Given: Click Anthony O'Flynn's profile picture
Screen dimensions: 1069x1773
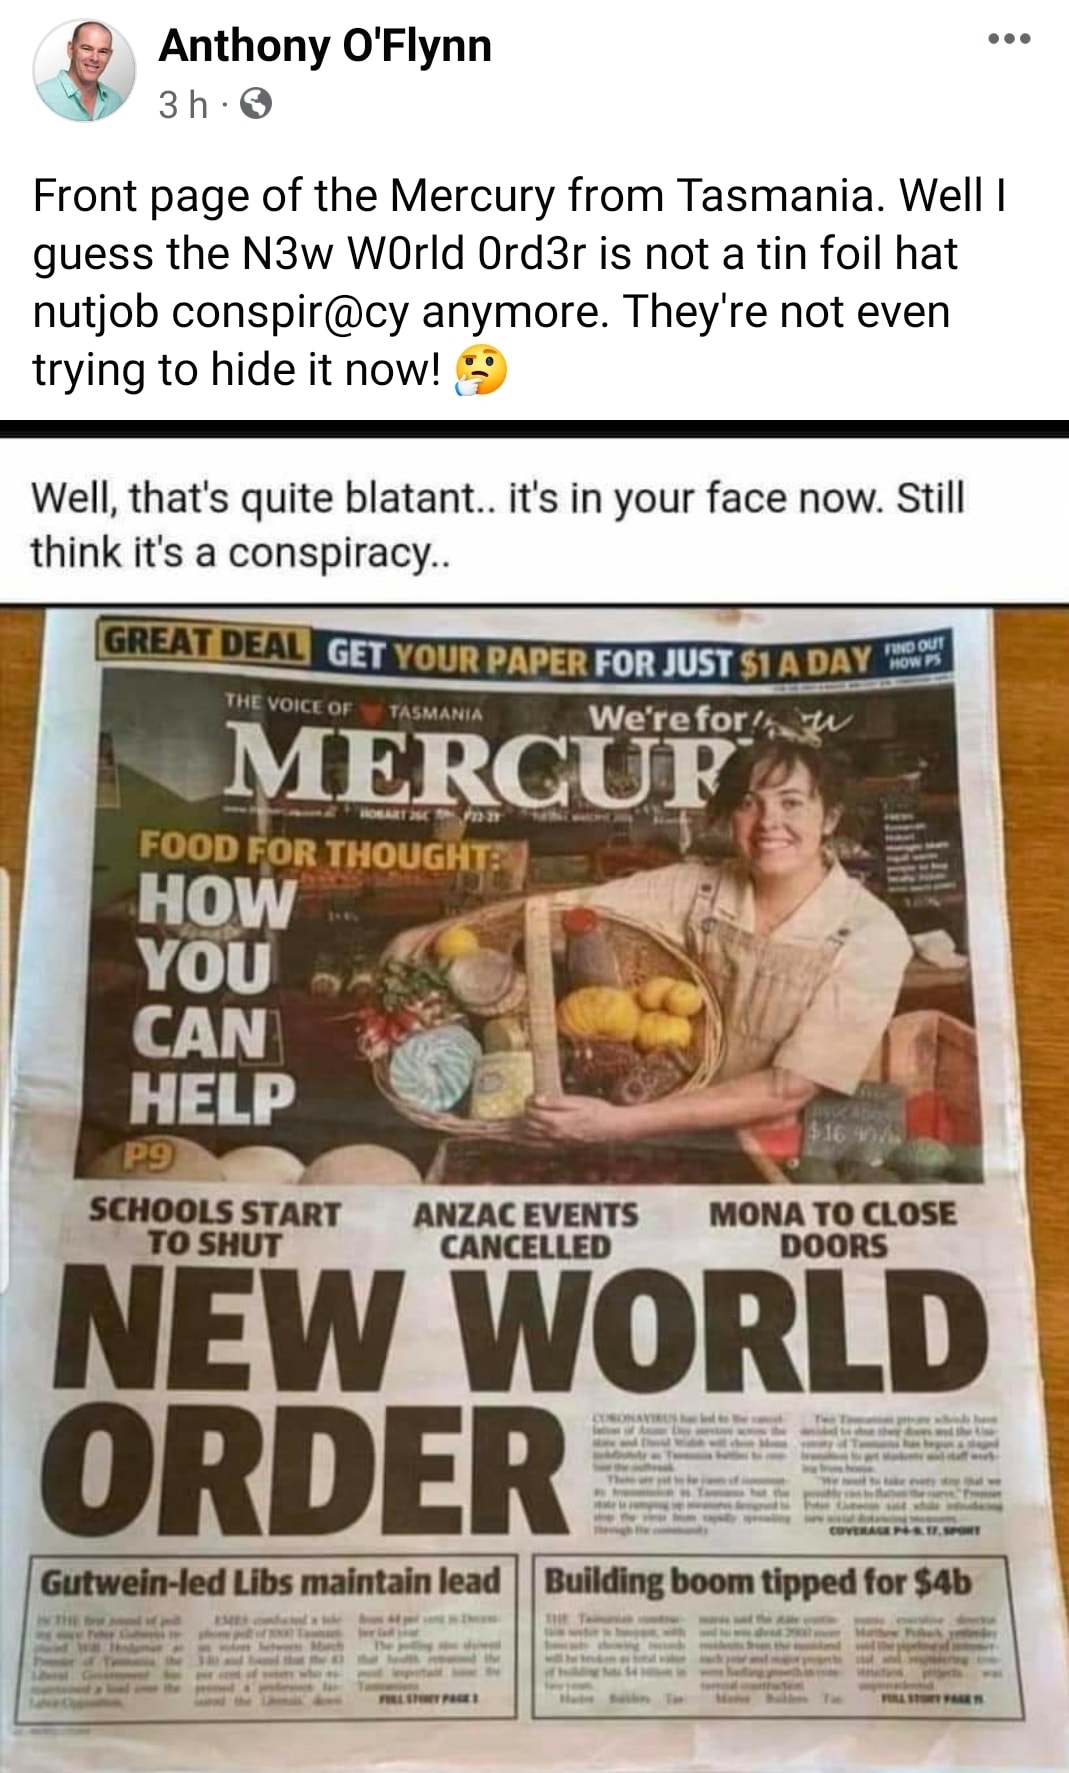Looking at the screenshot, I should (x=84, y=70).
